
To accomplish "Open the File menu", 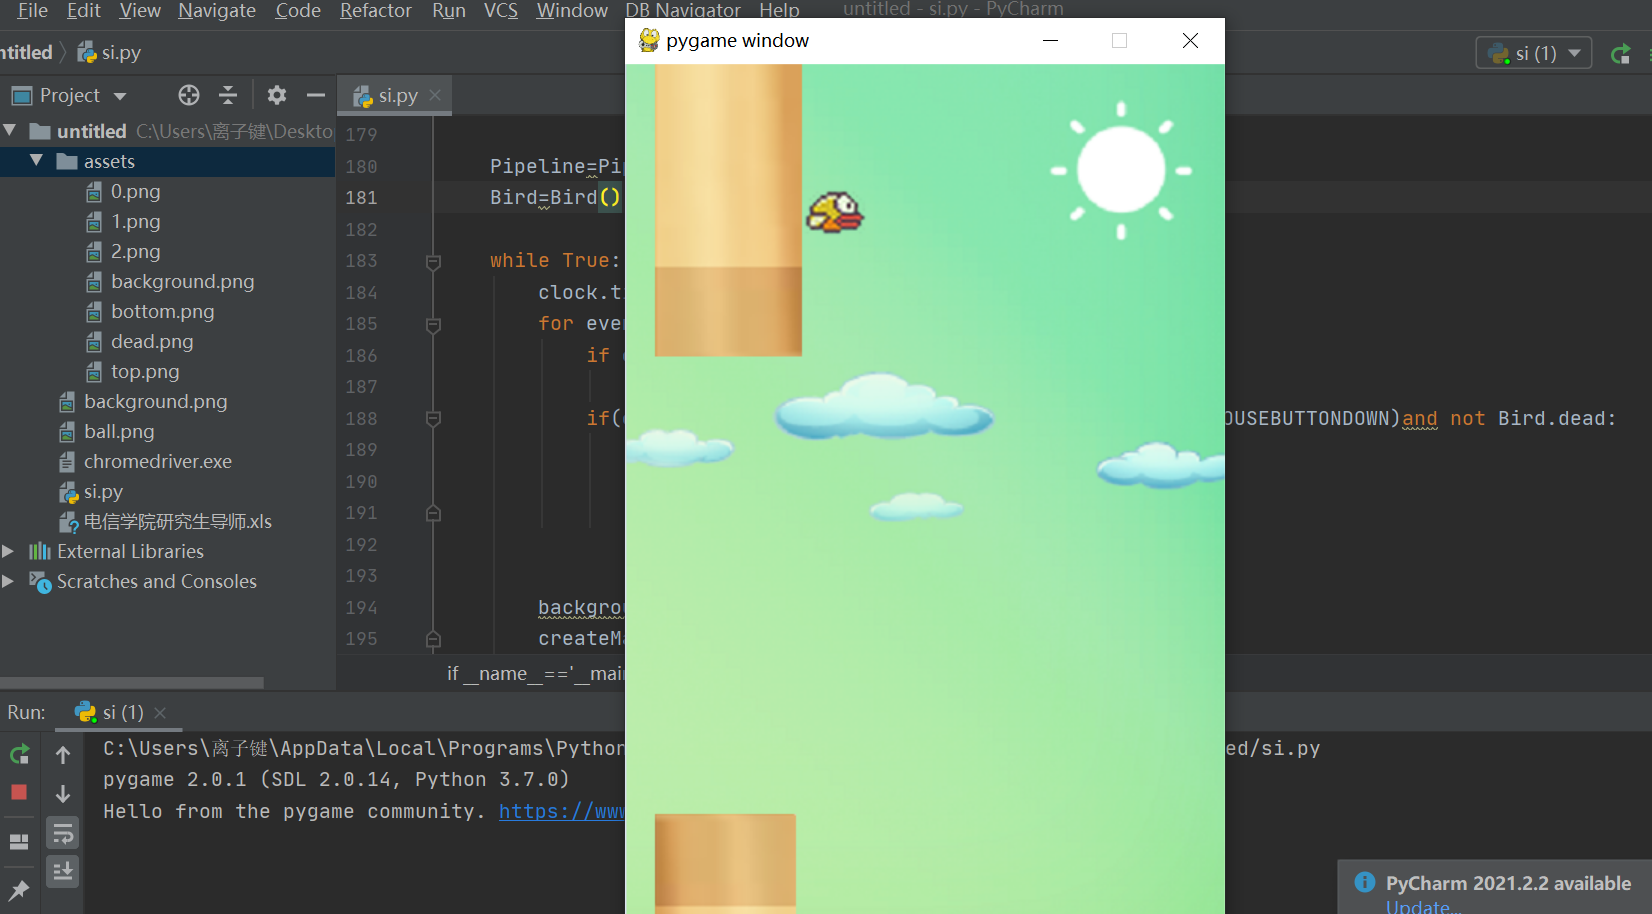I will point(33,10).
